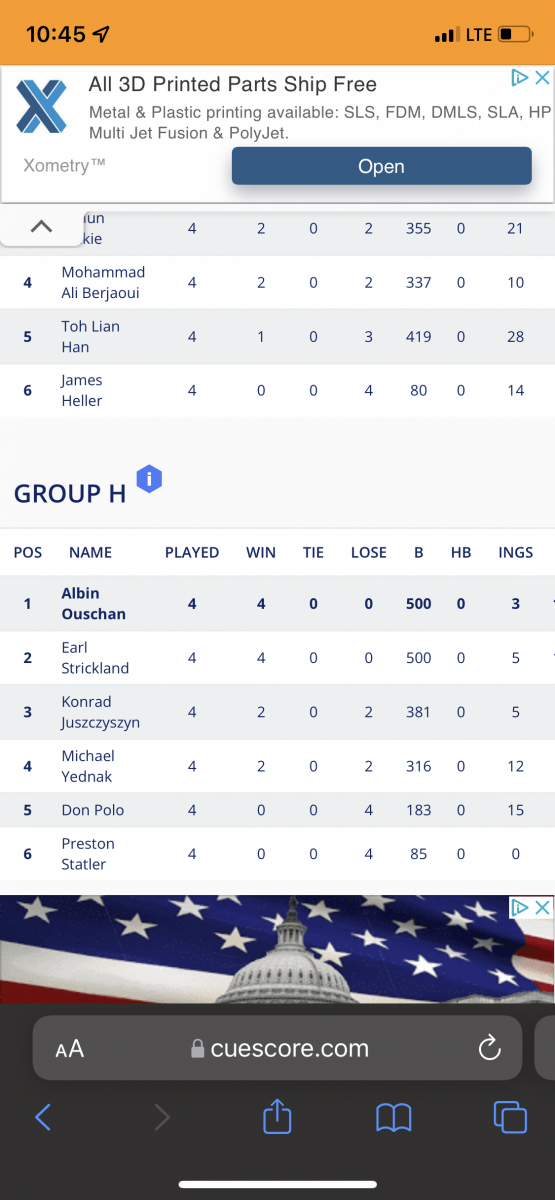Screen dimensions: 555x1200
Task: Tap Safari back arrow
Action: pos(43,1117)
